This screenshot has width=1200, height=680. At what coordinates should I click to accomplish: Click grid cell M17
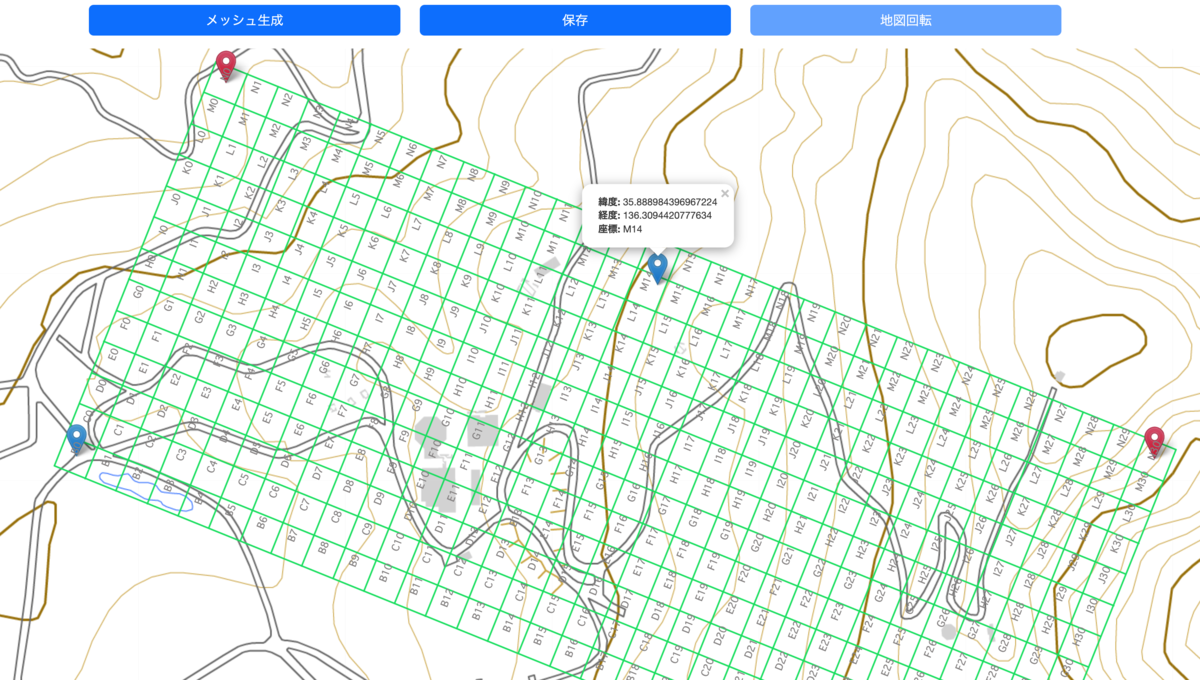(x=739, y=318)
